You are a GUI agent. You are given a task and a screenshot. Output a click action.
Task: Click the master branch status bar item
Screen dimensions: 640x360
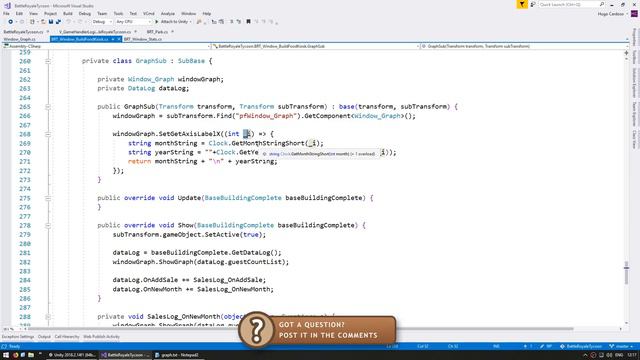pos(620,346)
